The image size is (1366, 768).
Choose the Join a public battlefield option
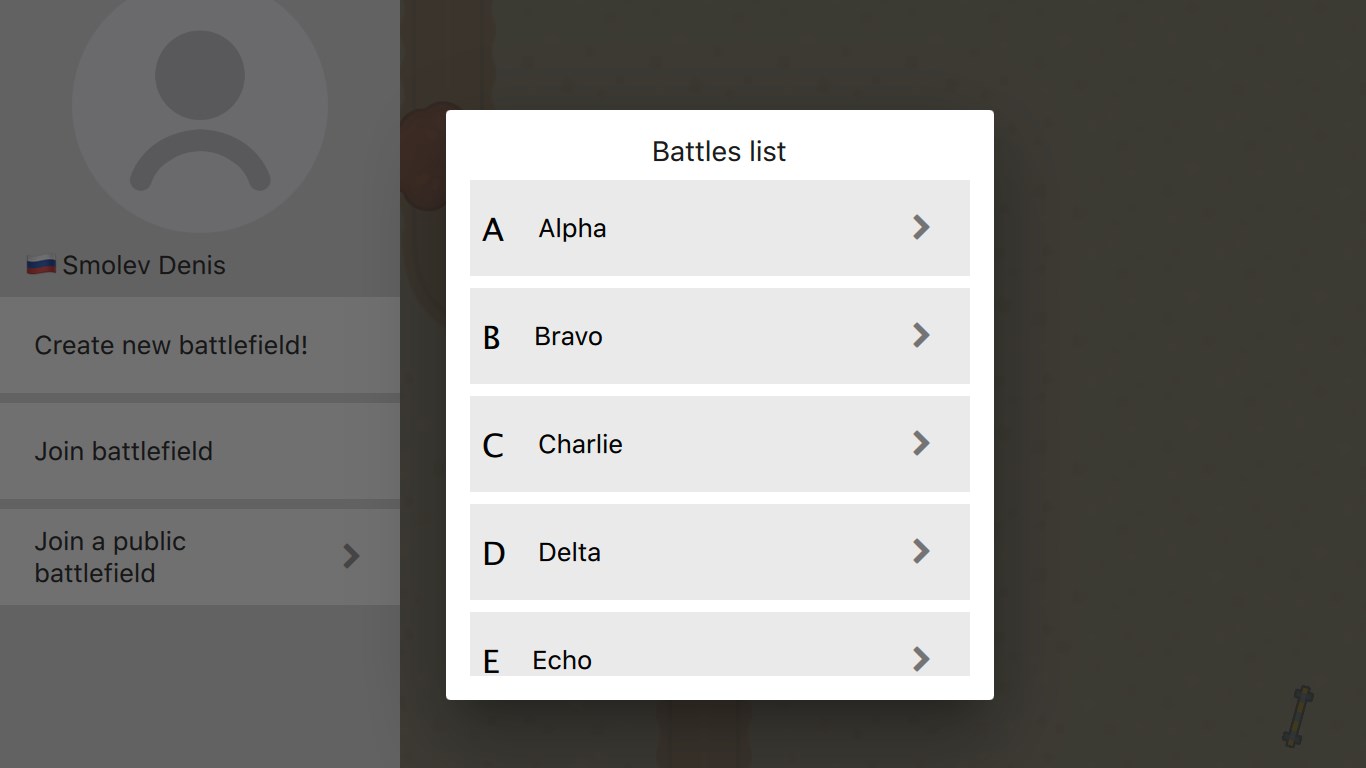tap(110, 557)
